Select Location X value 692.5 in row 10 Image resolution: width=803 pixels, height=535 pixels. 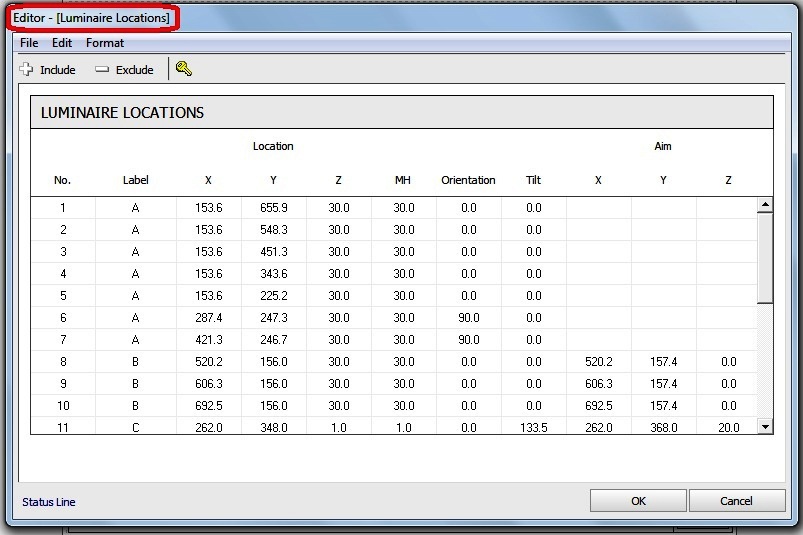[x=208, y=406]
